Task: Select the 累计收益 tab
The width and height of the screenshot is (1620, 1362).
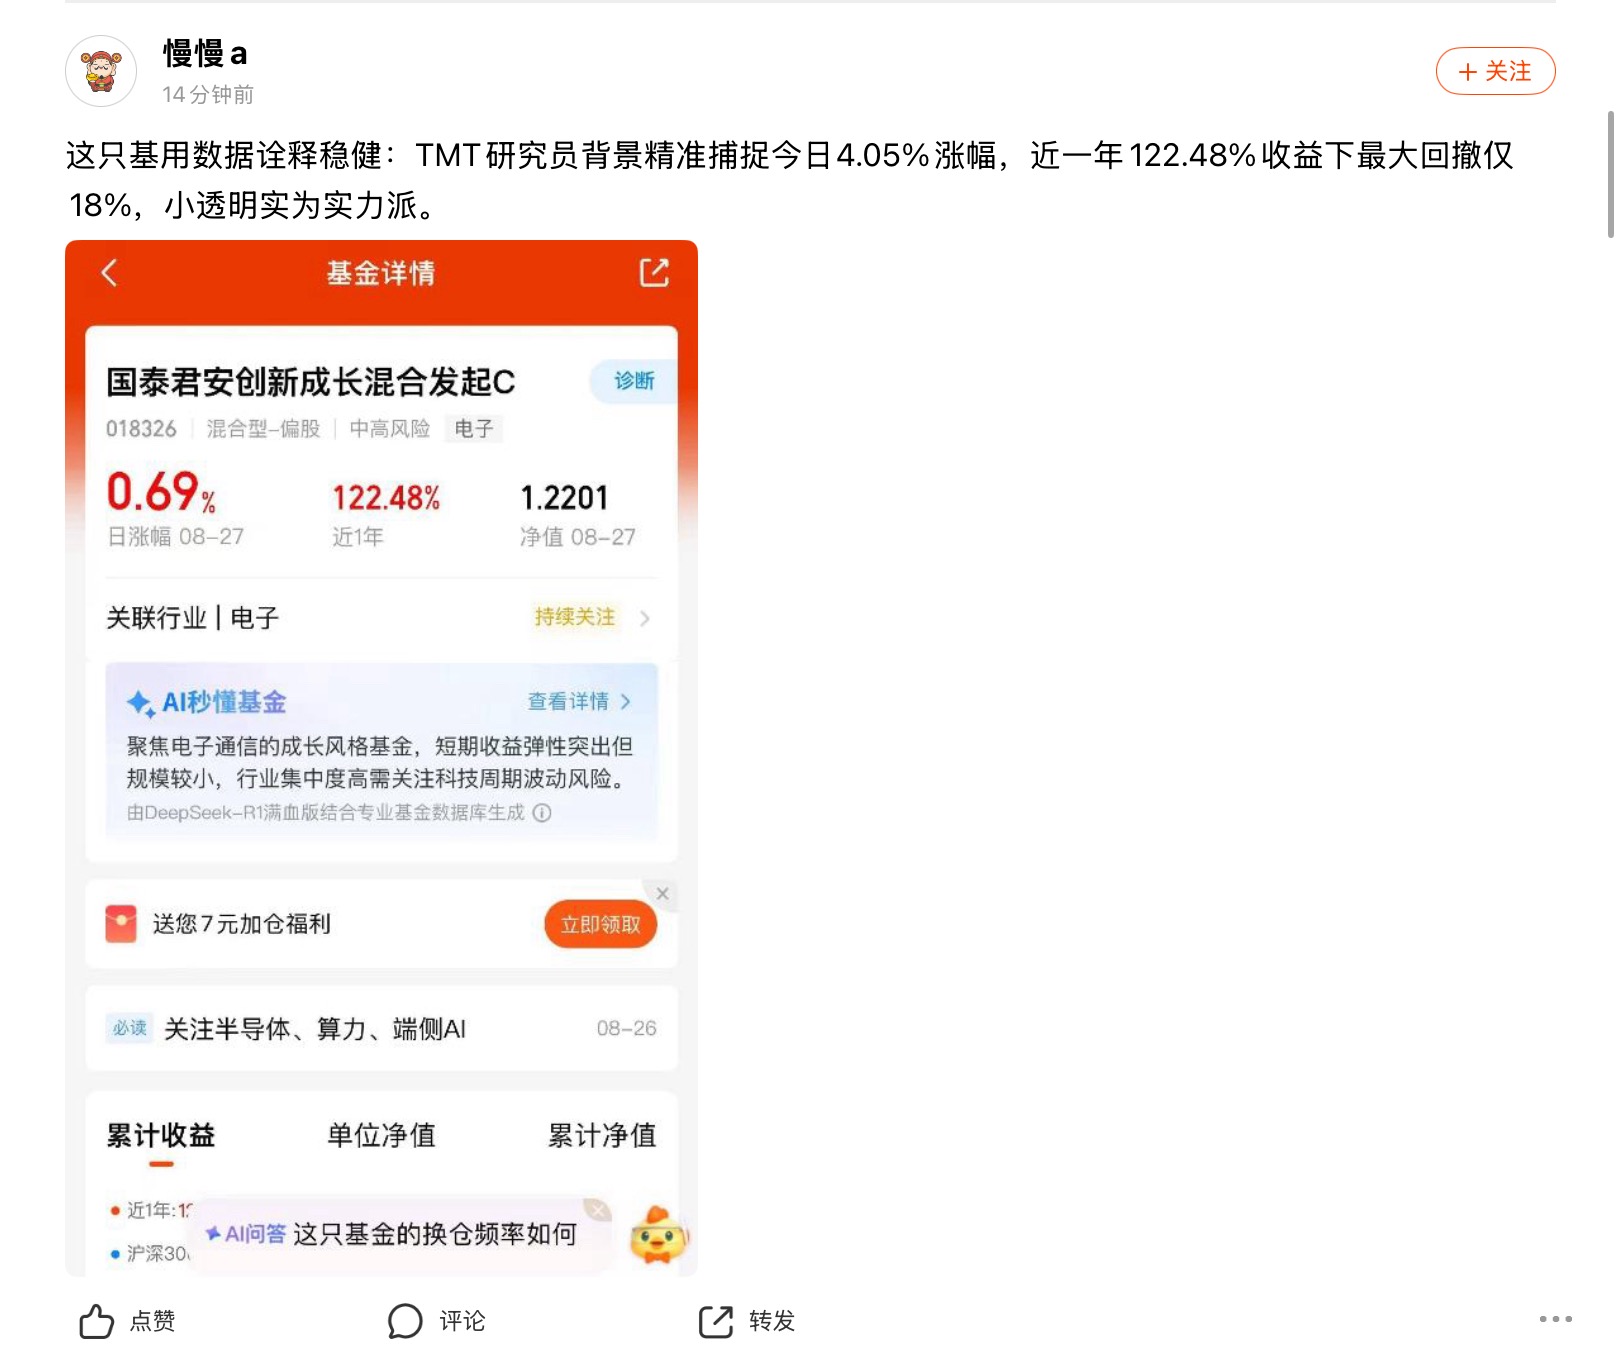Action: tap(161, 1136)
